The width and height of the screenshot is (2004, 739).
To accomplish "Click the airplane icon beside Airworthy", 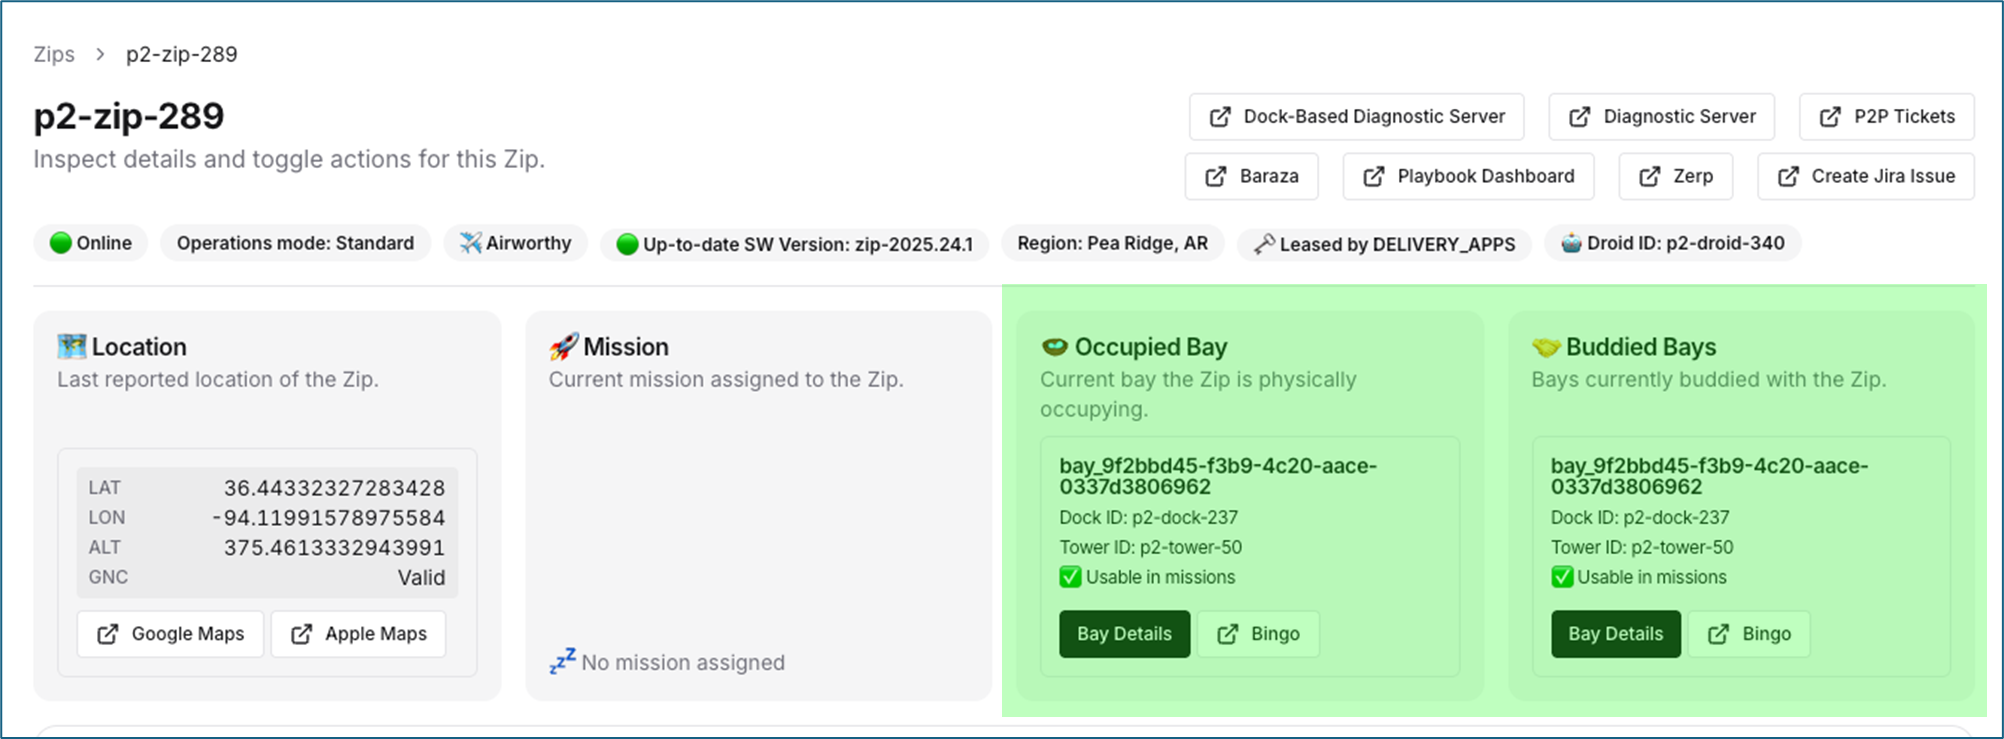I will click(x=470, y=243).
